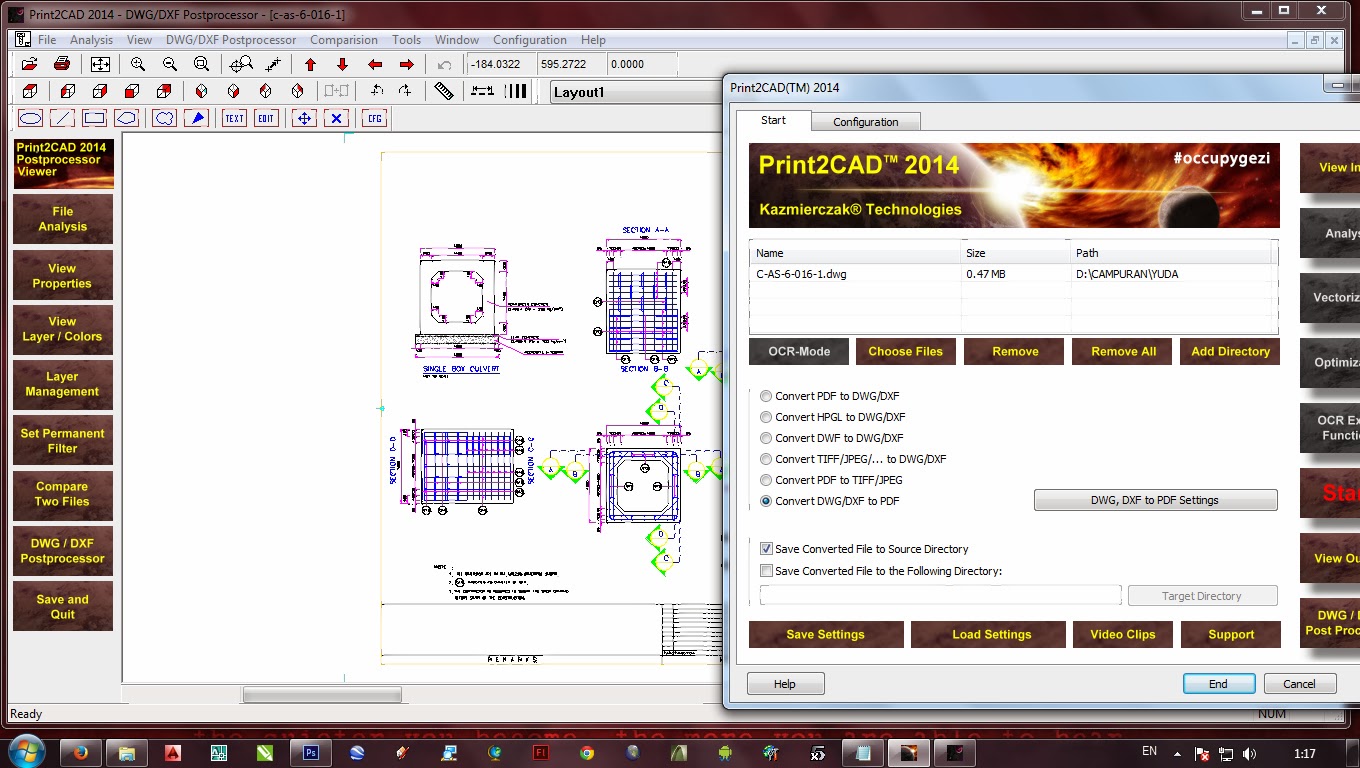
Task: Click the pan down red arrow
Action: point(342,64)
